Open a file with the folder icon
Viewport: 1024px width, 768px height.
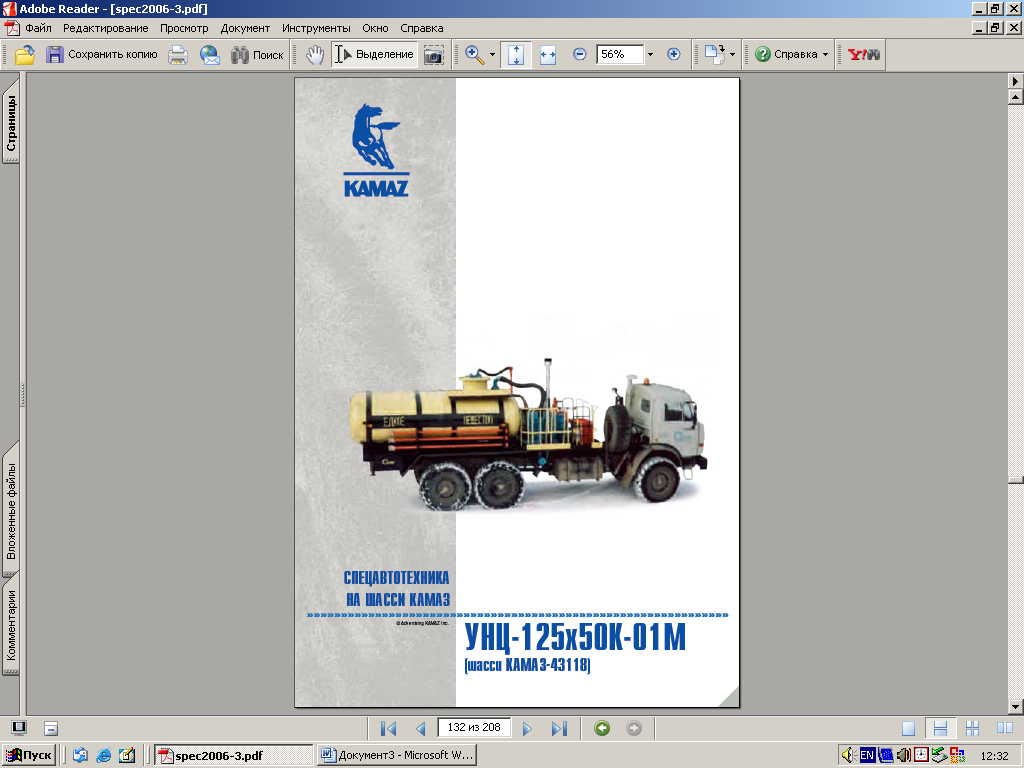[x=25, y=55]
